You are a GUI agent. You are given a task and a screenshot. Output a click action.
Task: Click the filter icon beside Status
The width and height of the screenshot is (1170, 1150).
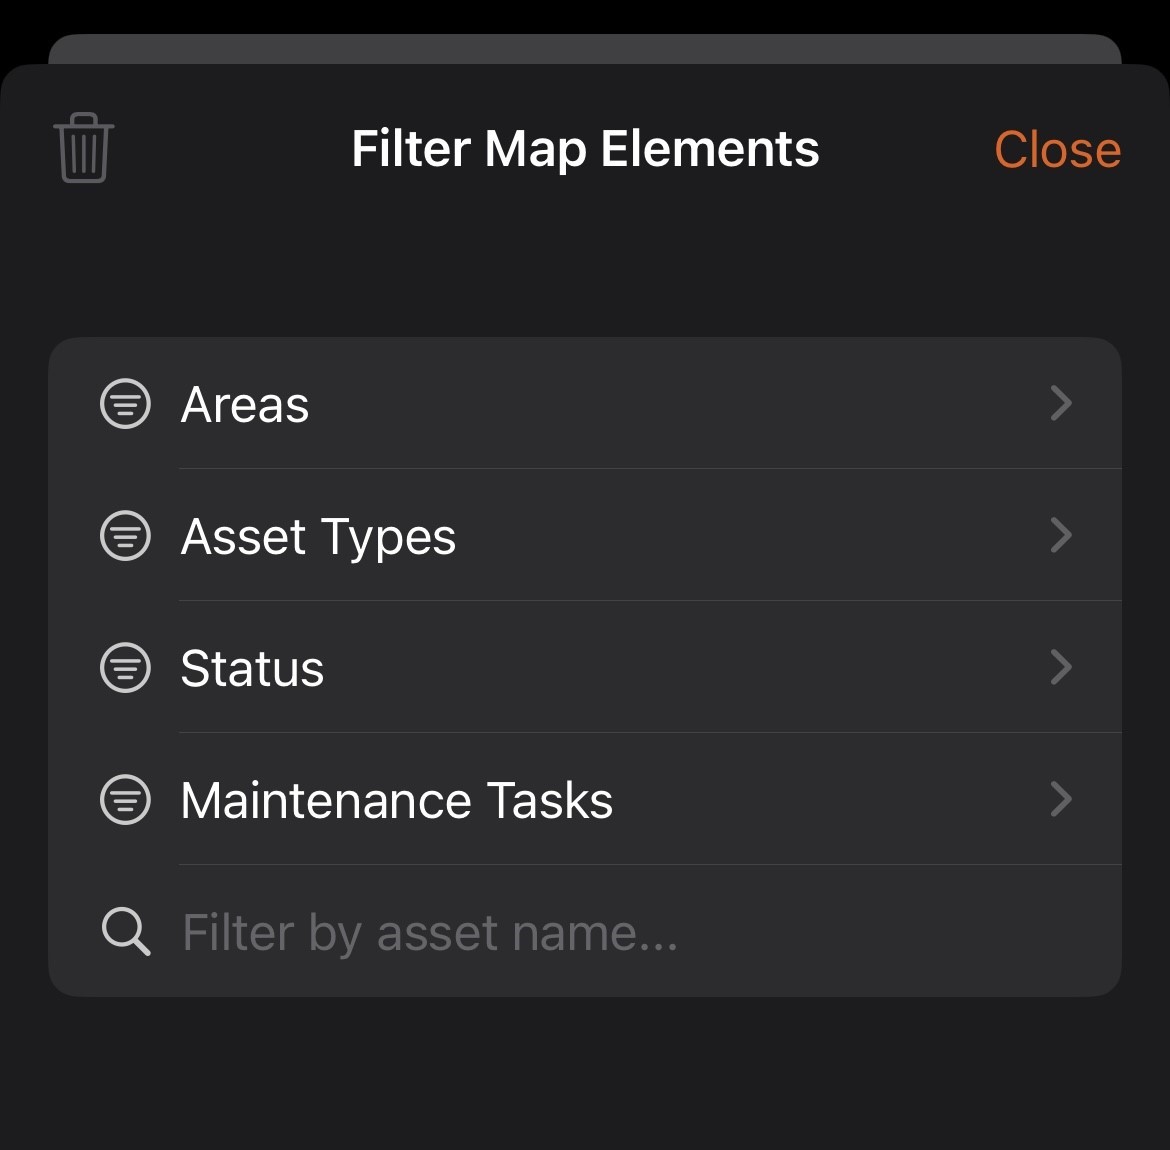(126, 668)
